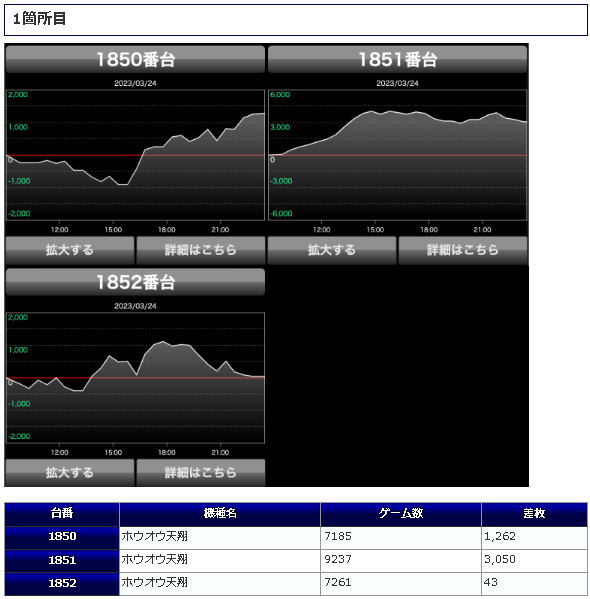590x599 pixels.
Task: Click the 1852番台 slump graph
Action: [x=135, y=377]
